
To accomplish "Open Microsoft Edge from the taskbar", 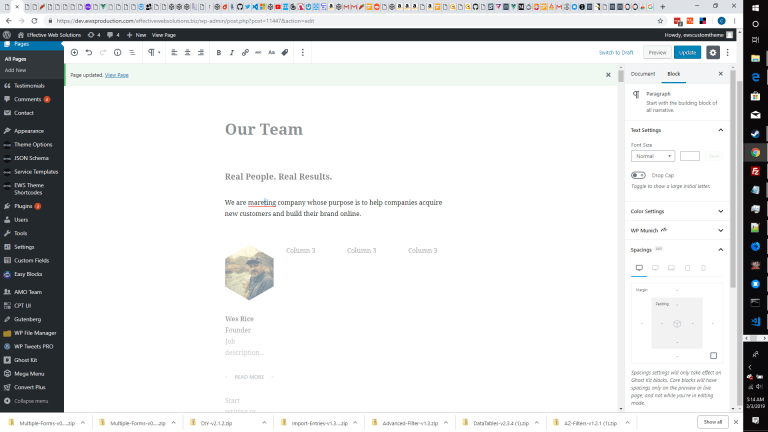I will click(x=755, y=77).
